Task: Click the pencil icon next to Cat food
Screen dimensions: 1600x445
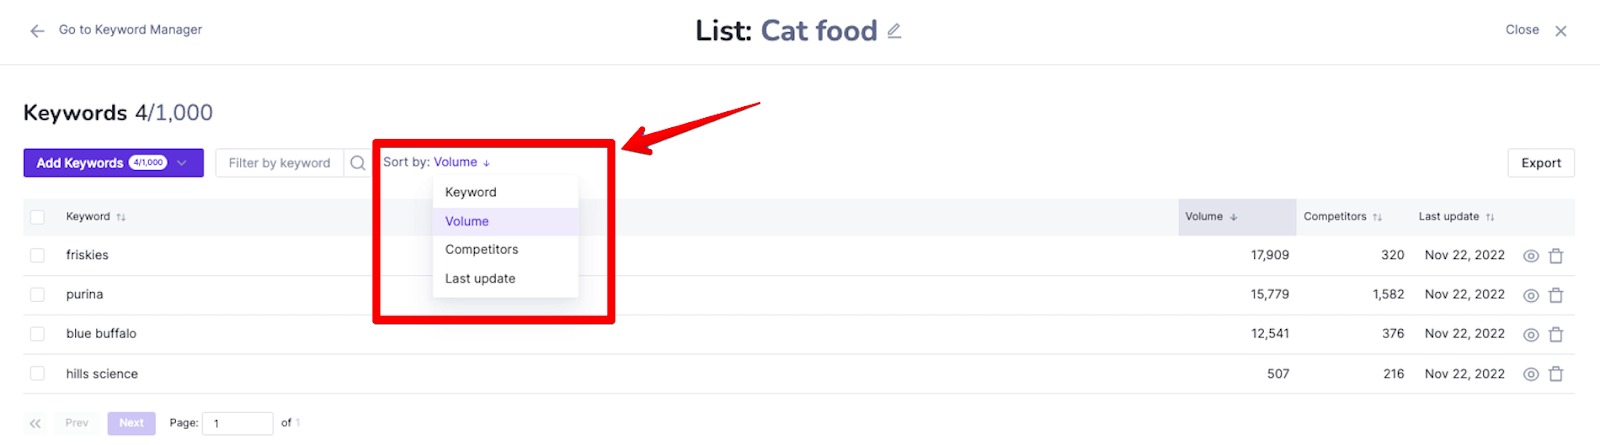Action: click(894, 31)
